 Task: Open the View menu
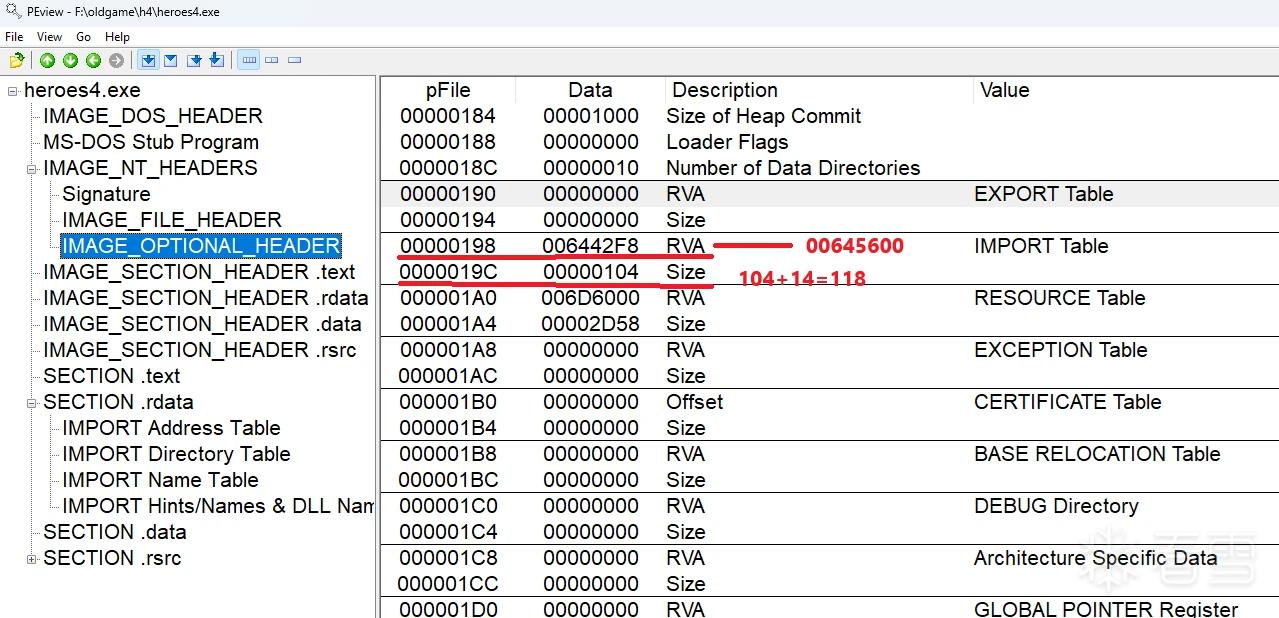coord(50,37)
